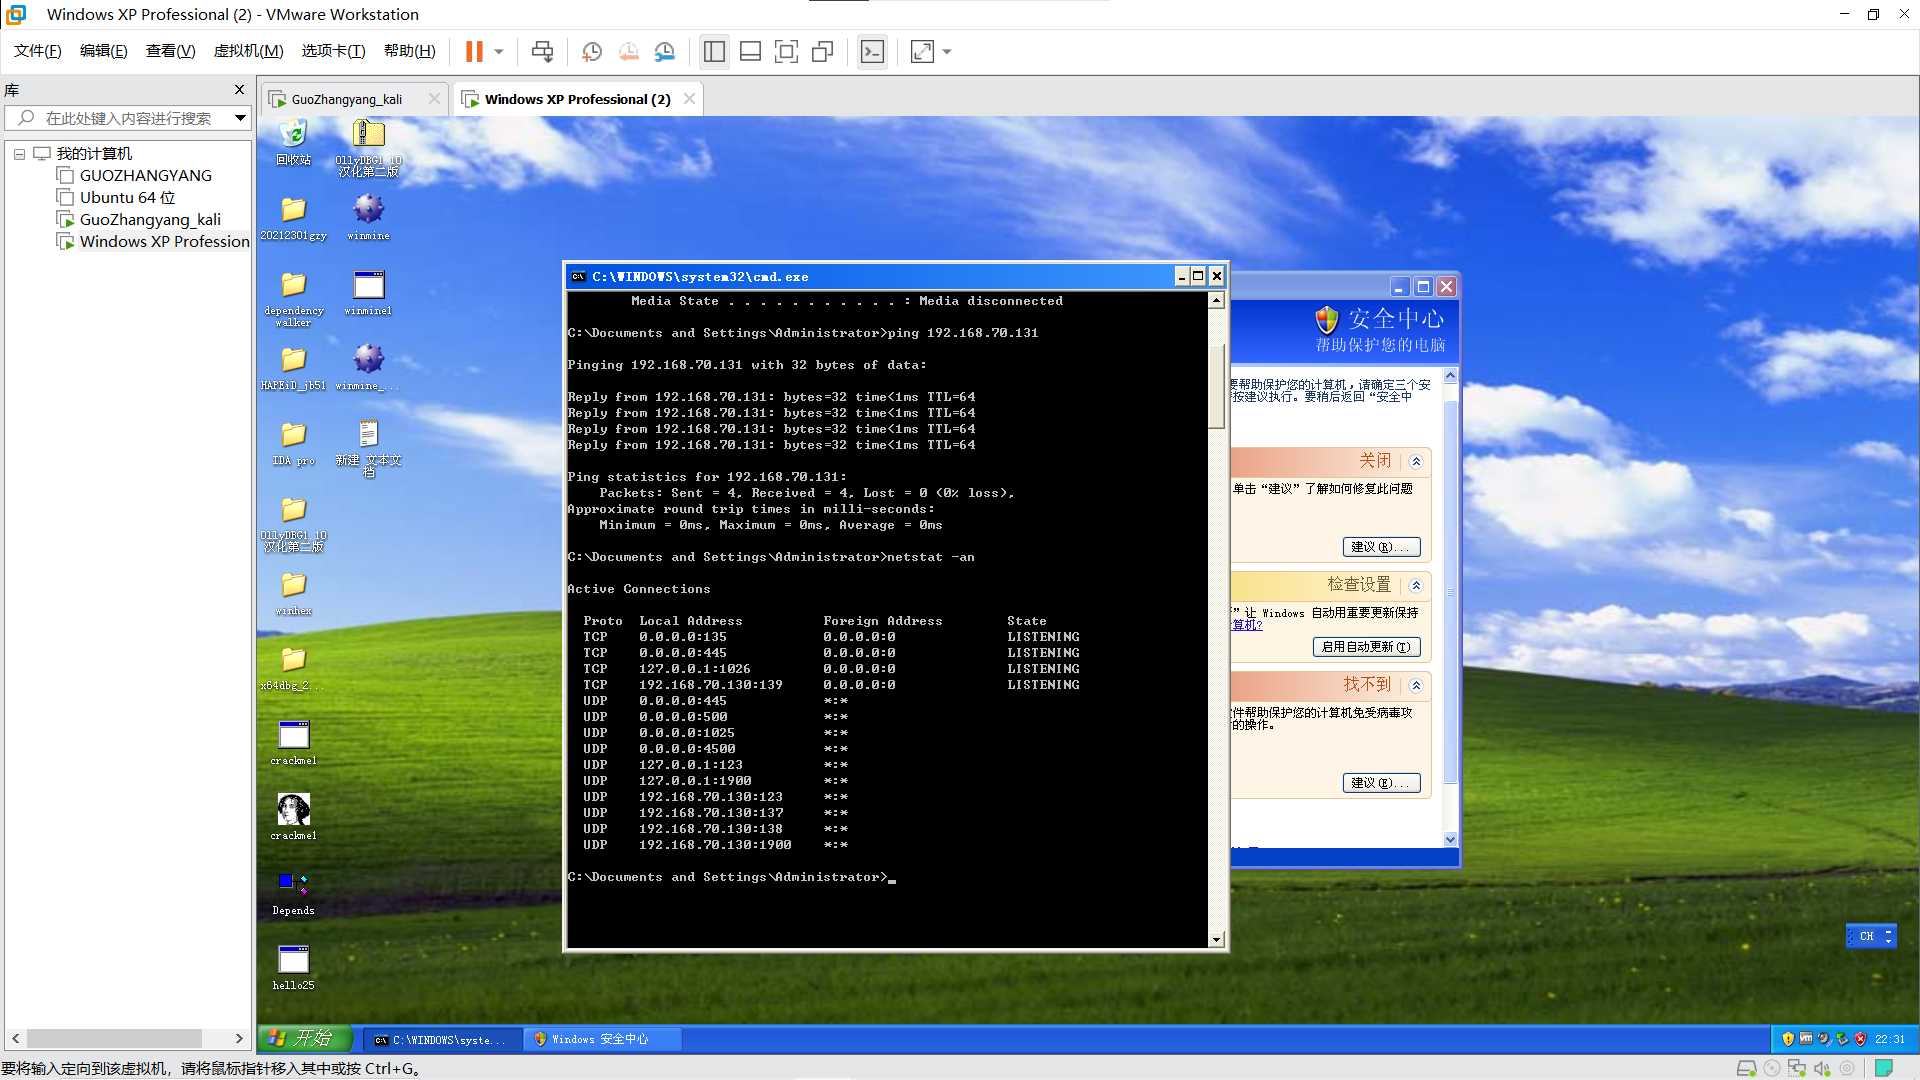Open the console view icon
Viewport: 1920px width, 1080px height.
point(872,52)
